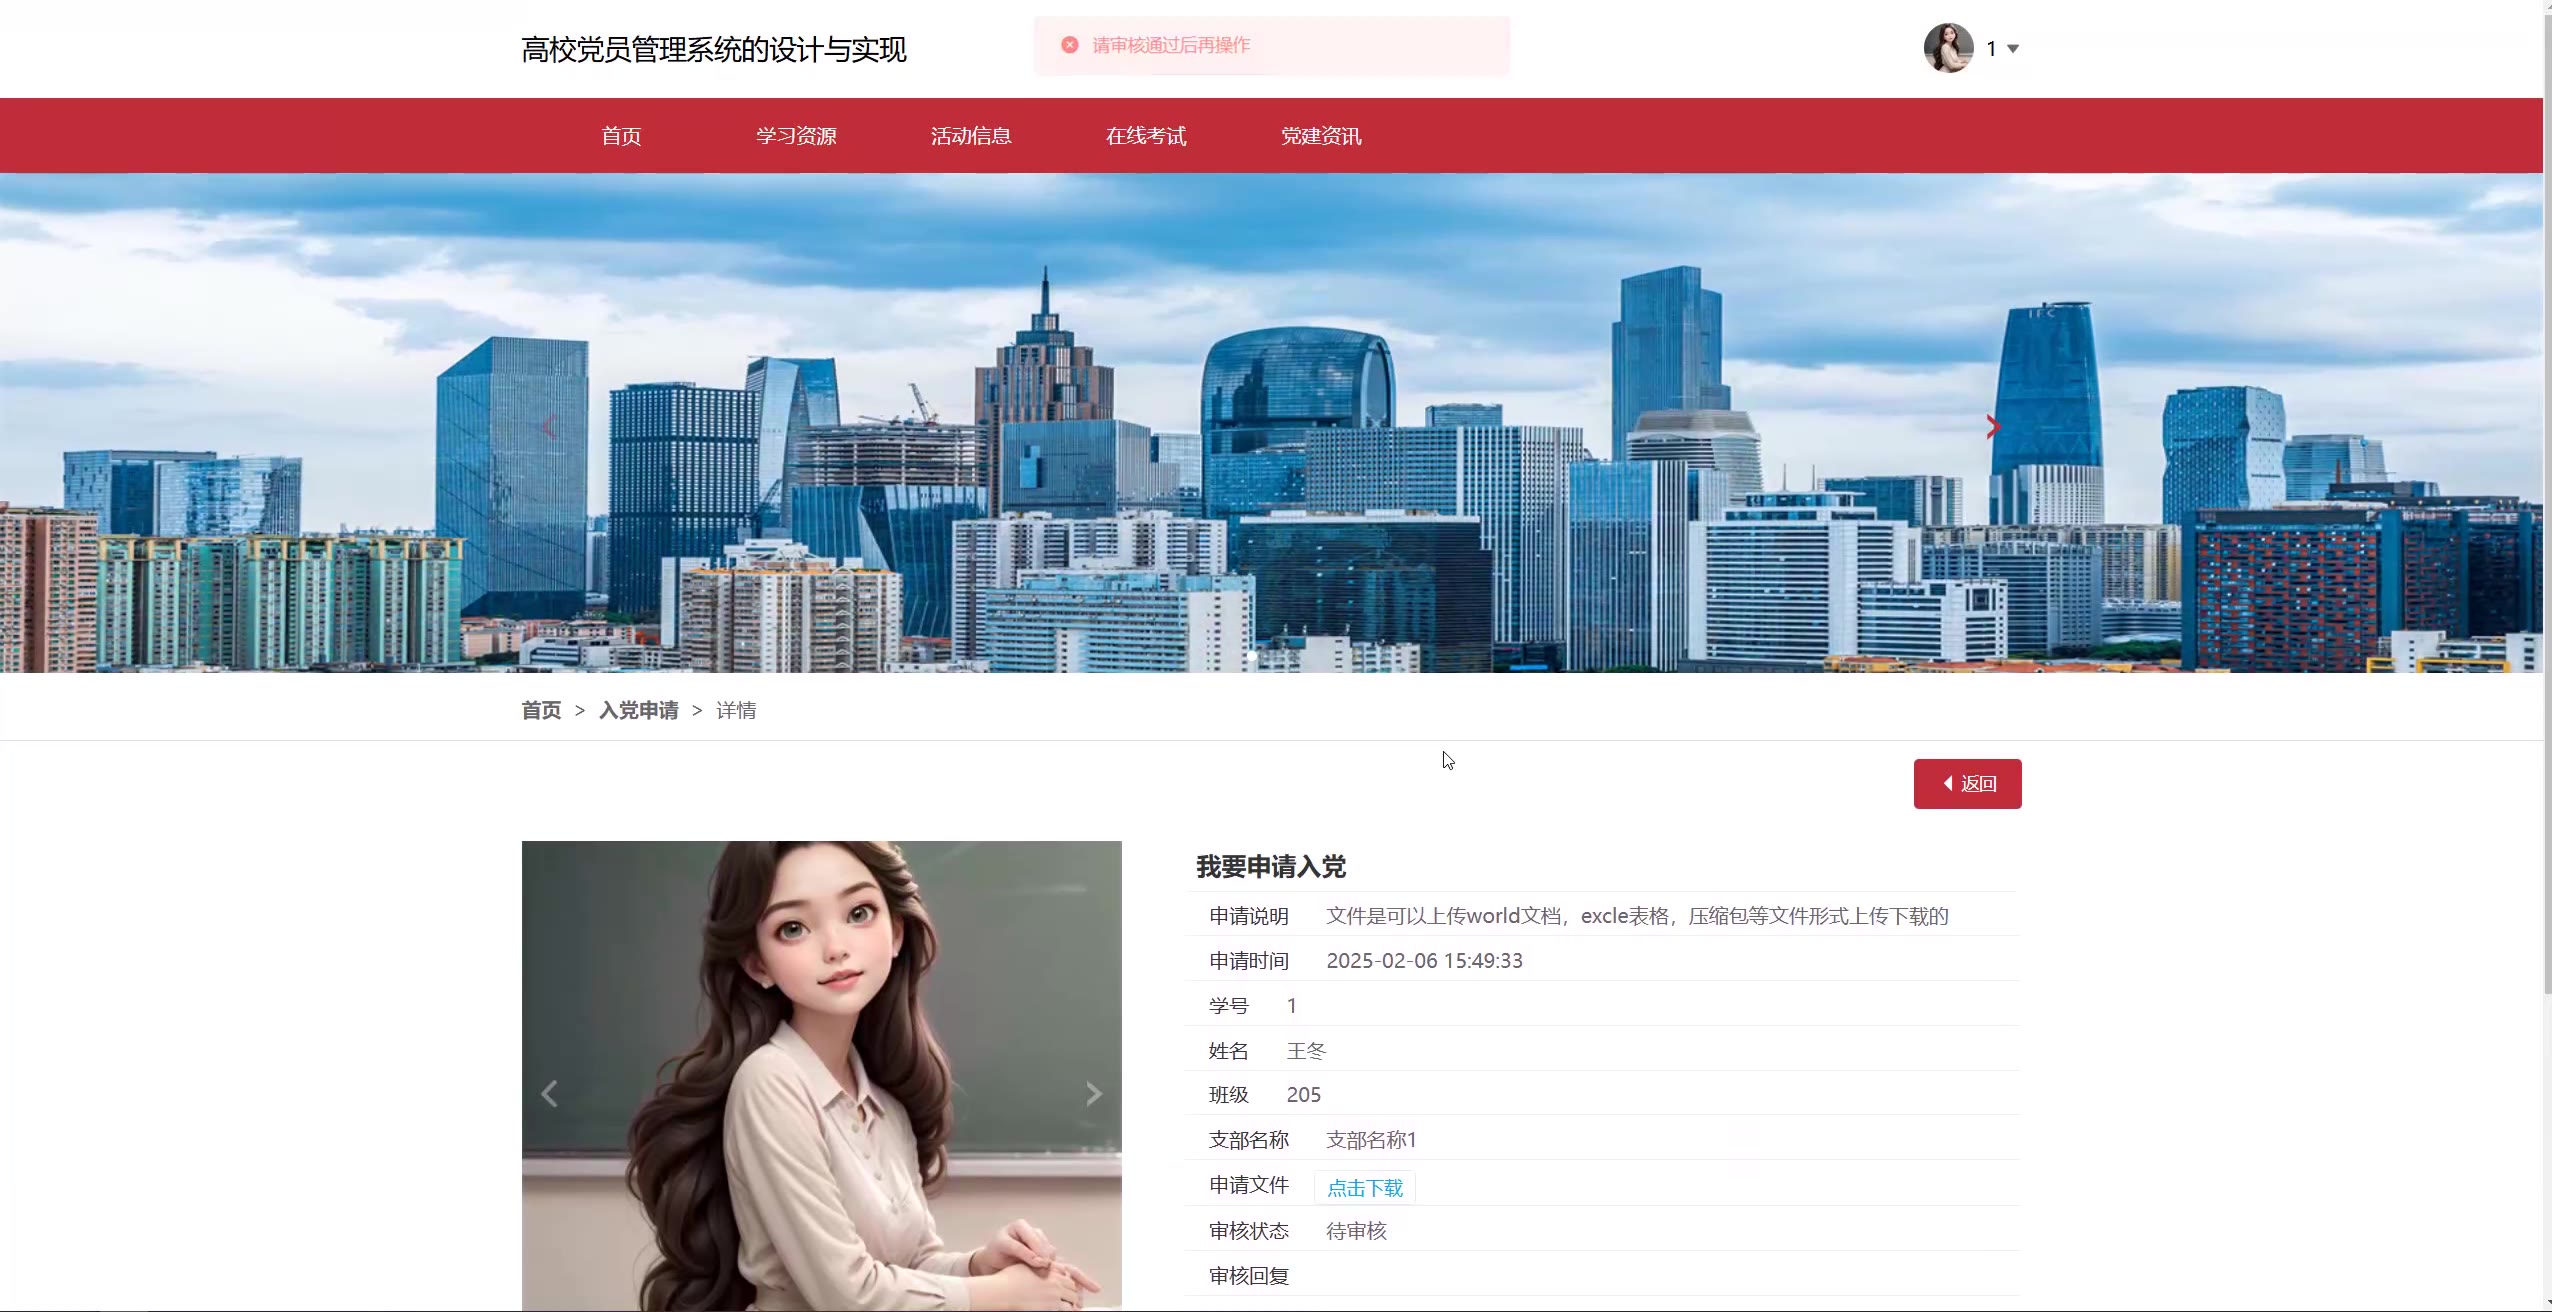Click the banner's previous-slide arrow
2552x1312 pixels.
tap(548, 427)
